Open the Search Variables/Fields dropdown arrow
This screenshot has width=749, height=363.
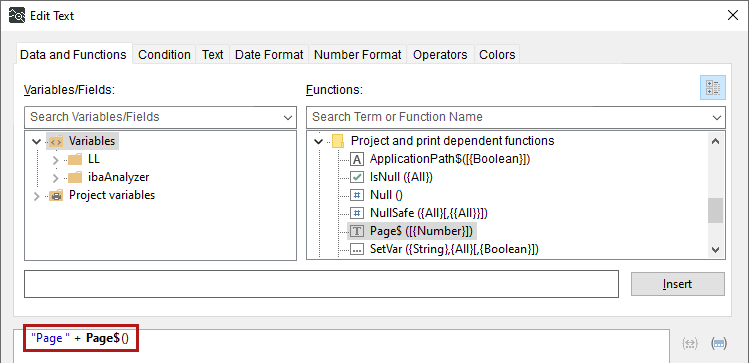[288, 117]
